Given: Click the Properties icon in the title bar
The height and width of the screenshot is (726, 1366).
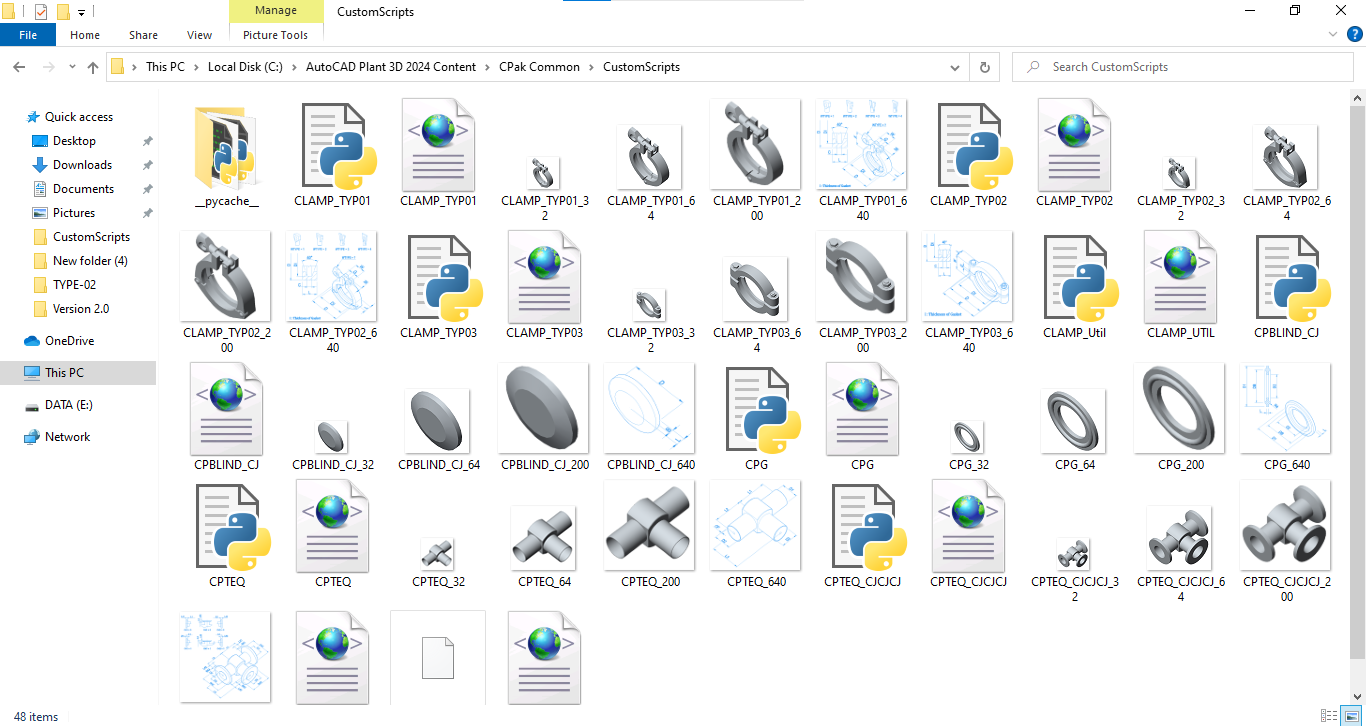Looking at the screenshot, I should coord(41,12).
